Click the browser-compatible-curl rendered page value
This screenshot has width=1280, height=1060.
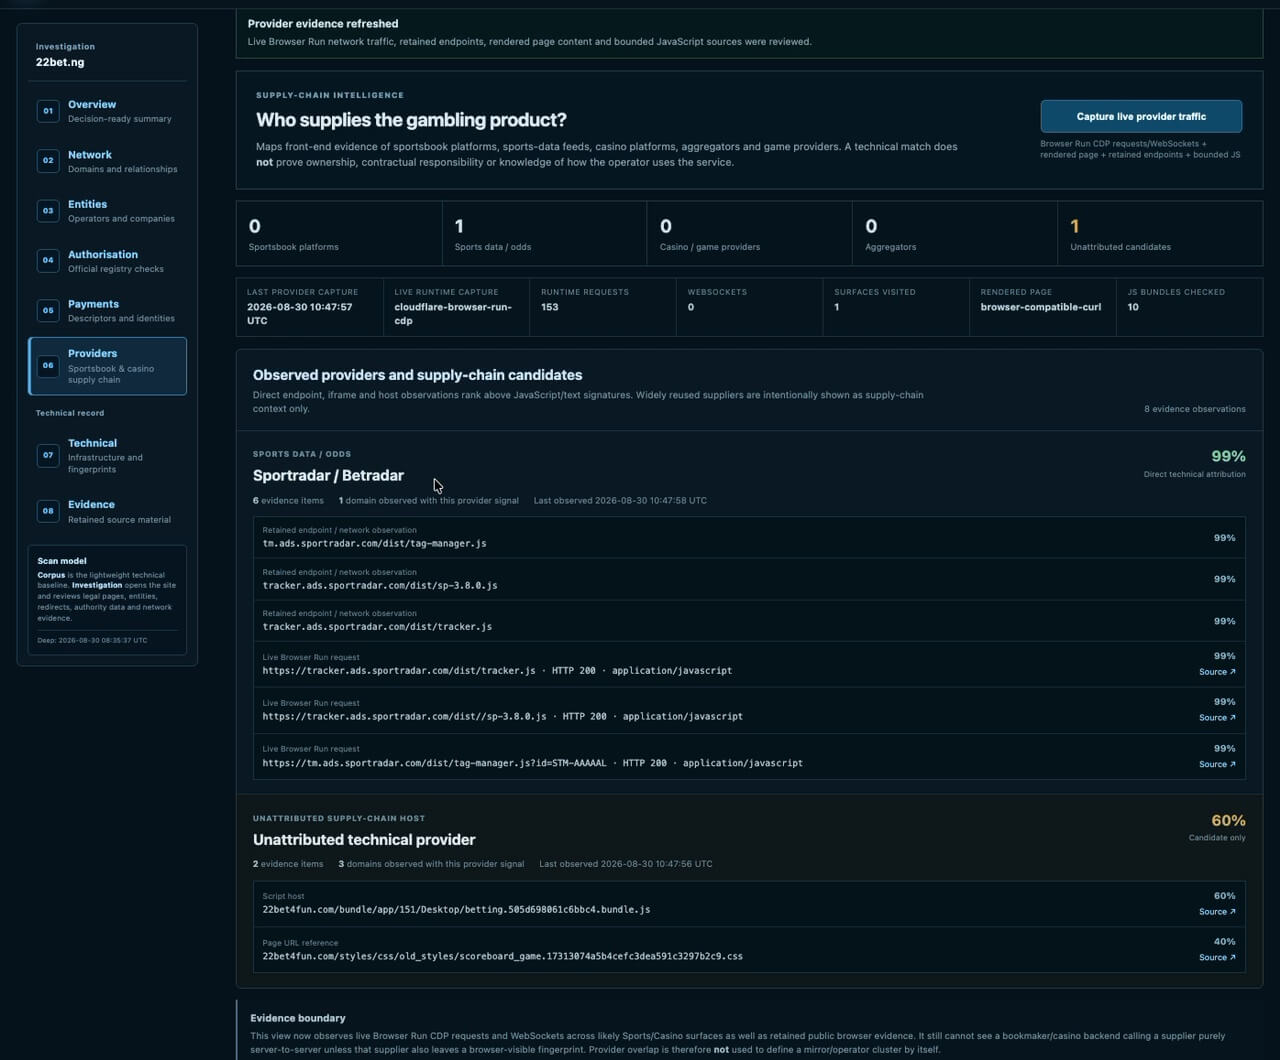coord(1041,307)
